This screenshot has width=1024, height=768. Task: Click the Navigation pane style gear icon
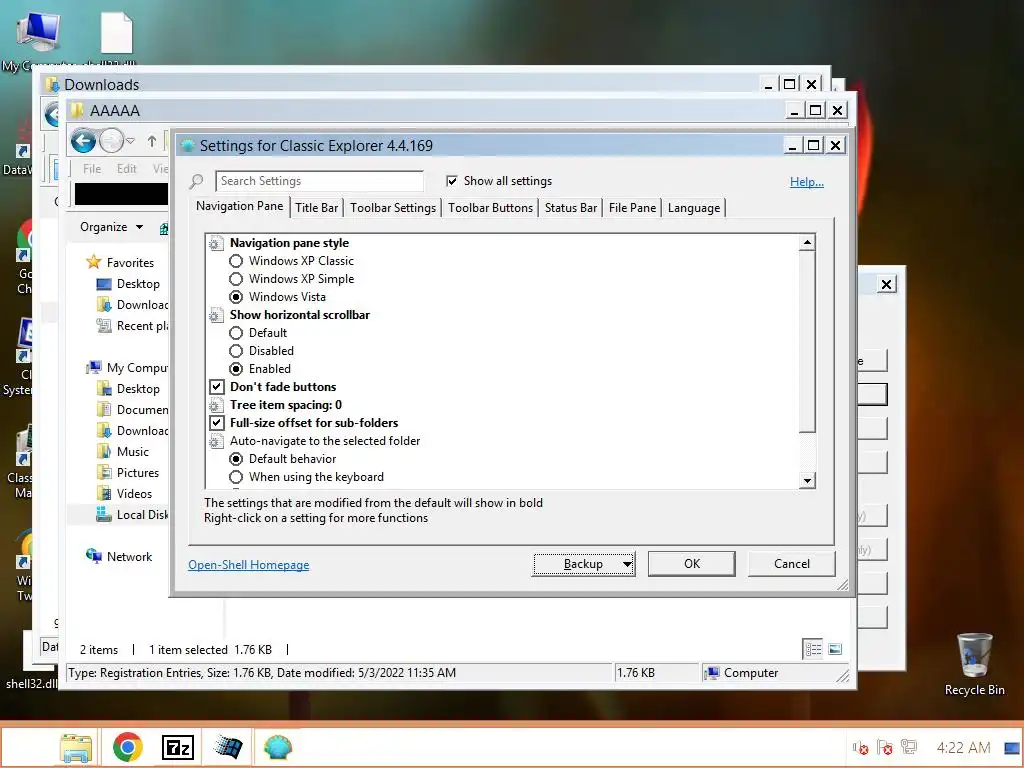coord(216,244)
